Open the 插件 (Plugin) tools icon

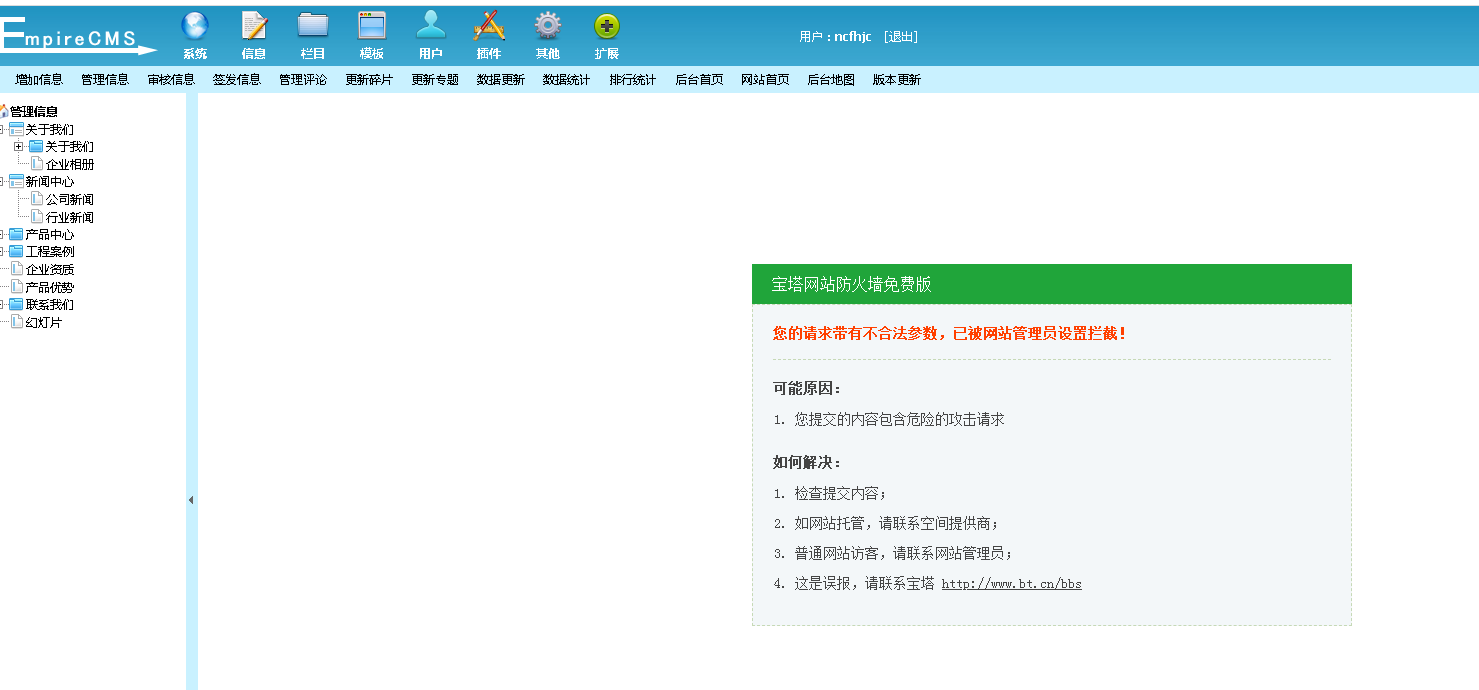pos(489,26)
